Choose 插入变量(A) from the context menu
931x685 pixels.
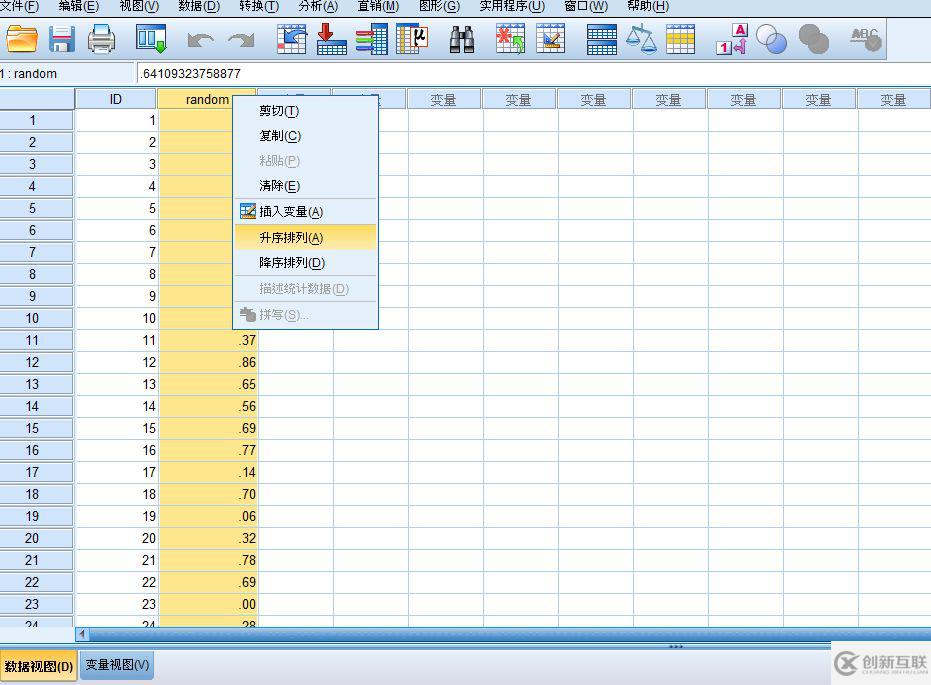tap(306, 212)
